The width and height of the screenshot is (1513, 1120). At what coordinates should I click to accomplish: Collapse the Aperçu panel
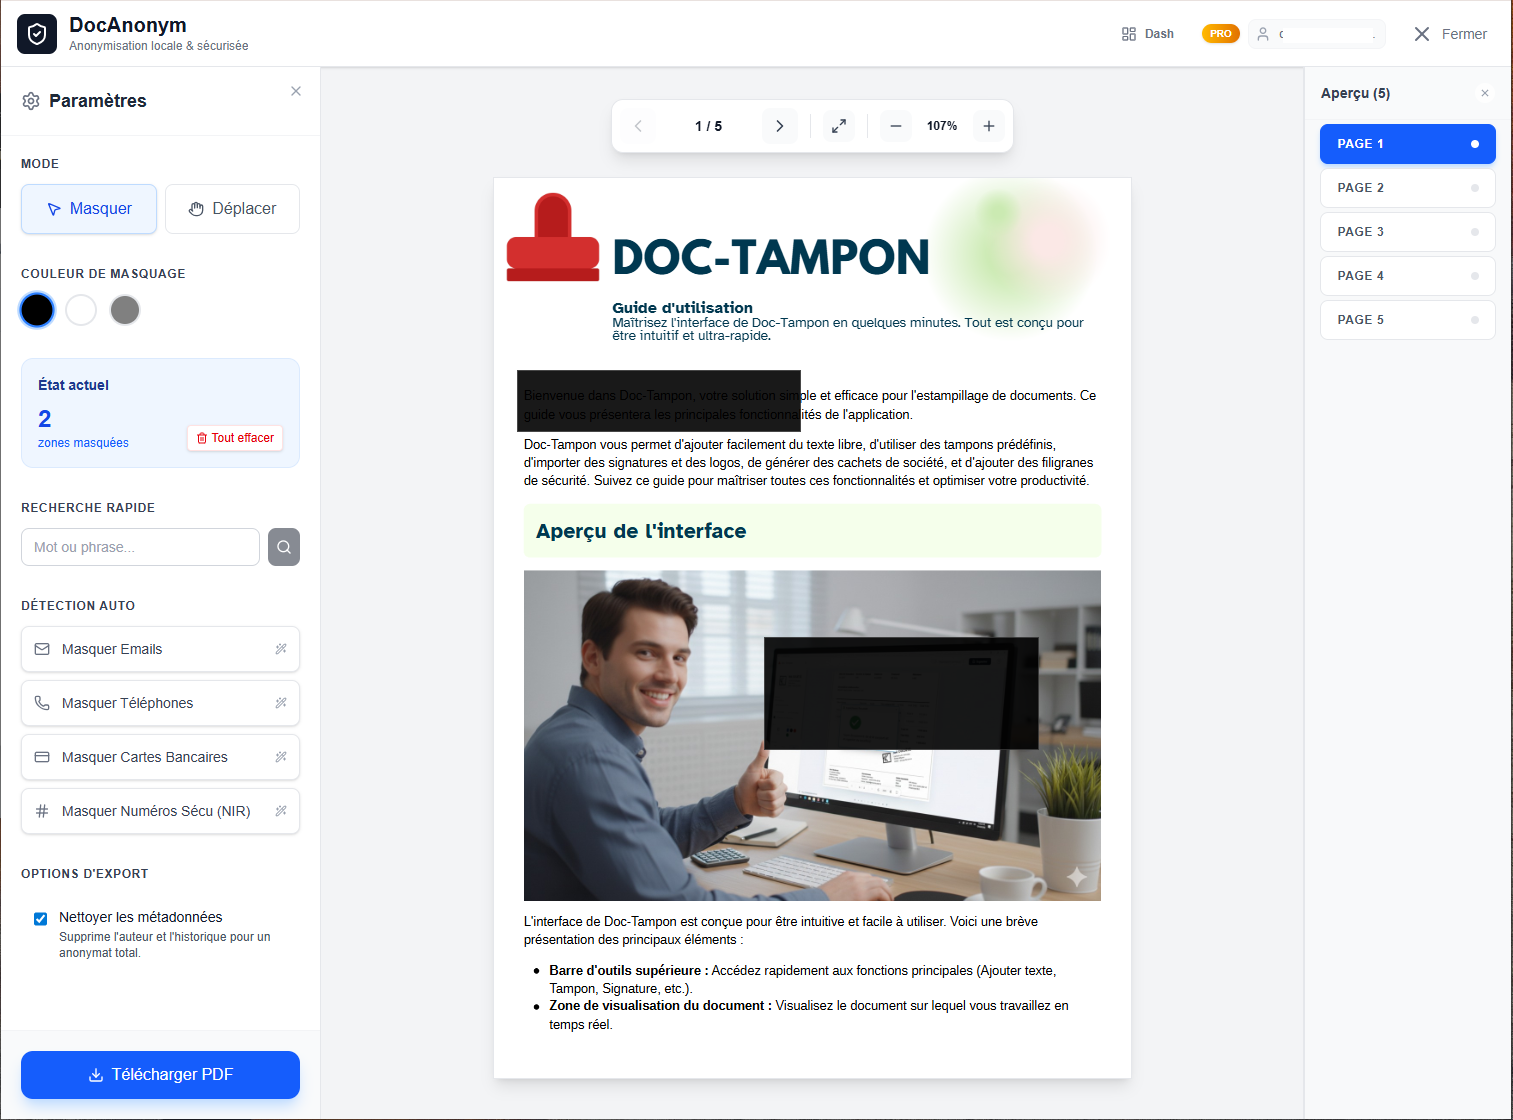point(1484,93)
